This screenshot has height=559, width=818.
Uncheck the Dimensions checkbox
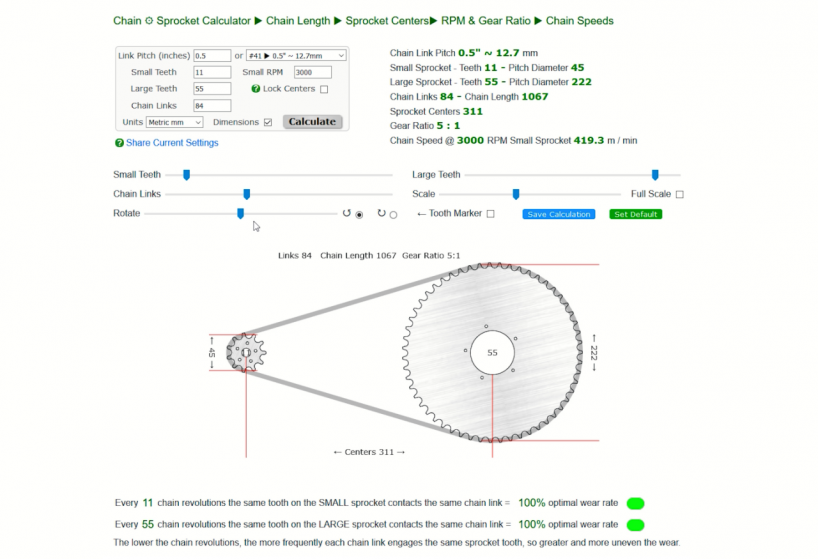[267, 122]
